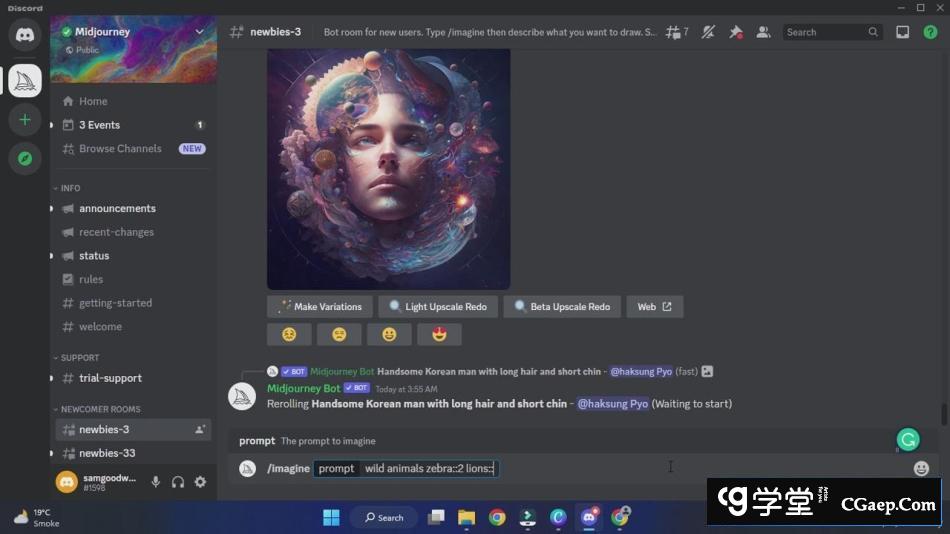The width and height of the screenshot is (950, 534).
Task: Deafen audio with headphones icon
Action: coord(178,482)
